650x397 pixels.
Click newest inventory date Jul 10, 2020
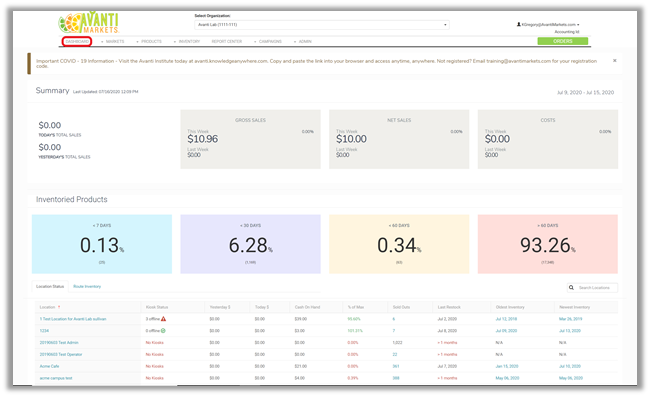click(570, 366)
